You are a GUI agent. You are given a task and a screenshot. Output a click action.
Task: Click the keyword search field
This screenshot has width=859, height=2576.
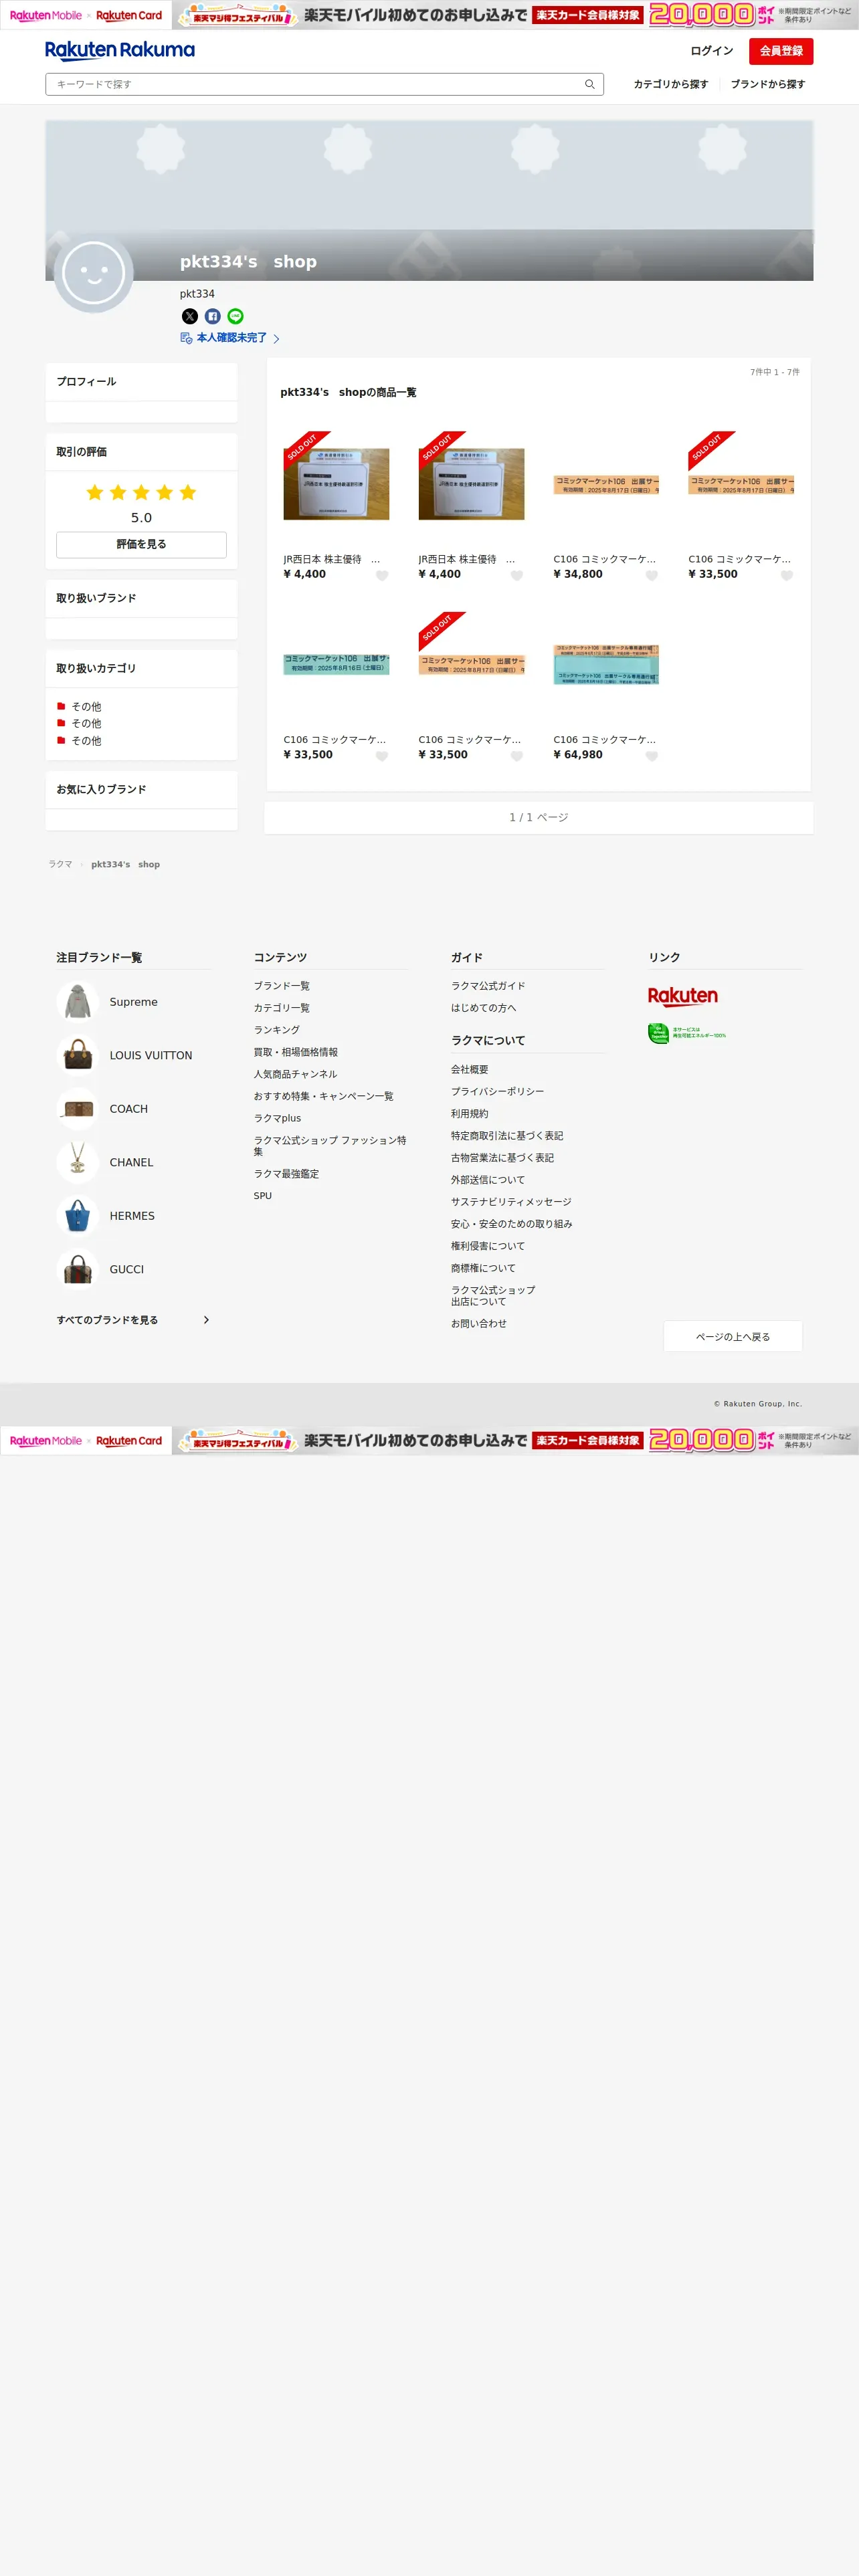[x=324, y=84]
